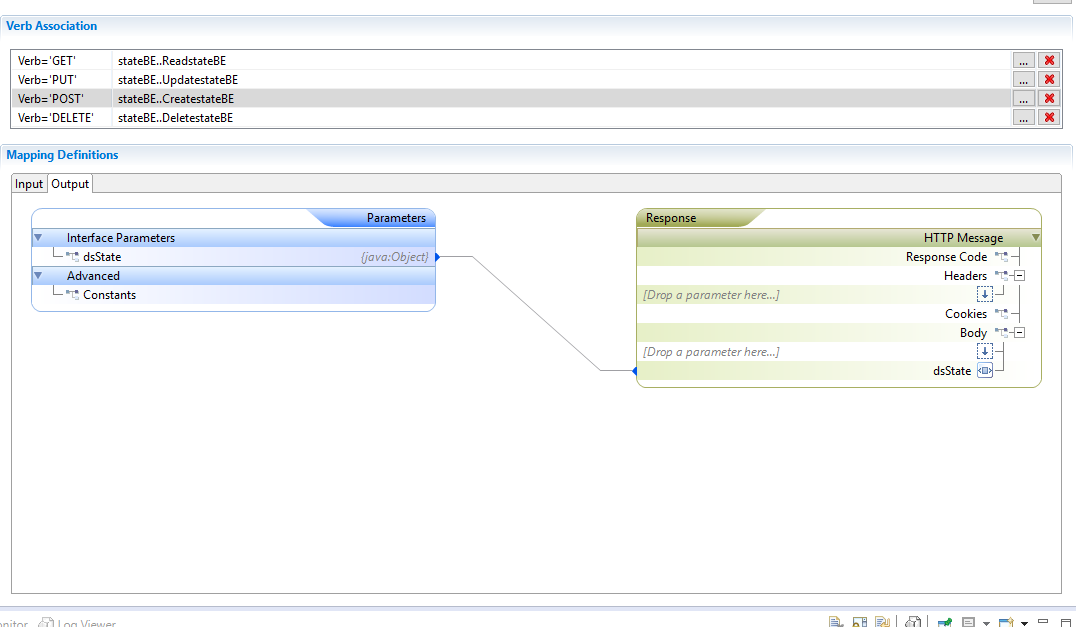
Task: Click the Response Code node icon
Action: point(1001,257)
